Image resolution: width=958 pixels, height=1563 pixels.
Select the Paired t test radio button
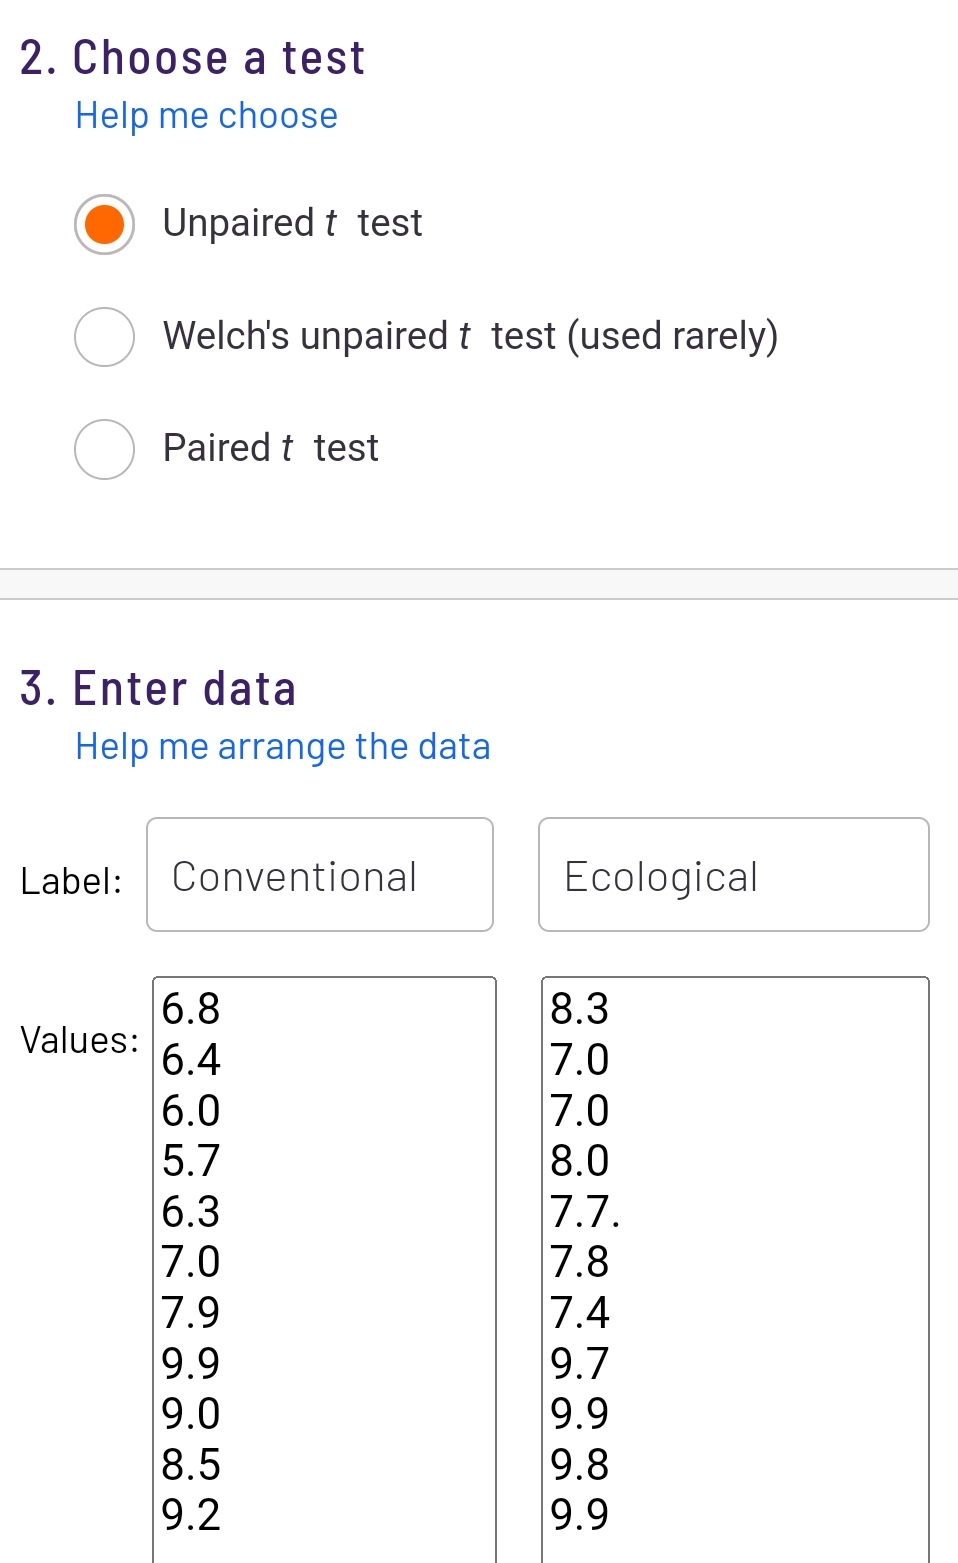[x=104, y=449]
